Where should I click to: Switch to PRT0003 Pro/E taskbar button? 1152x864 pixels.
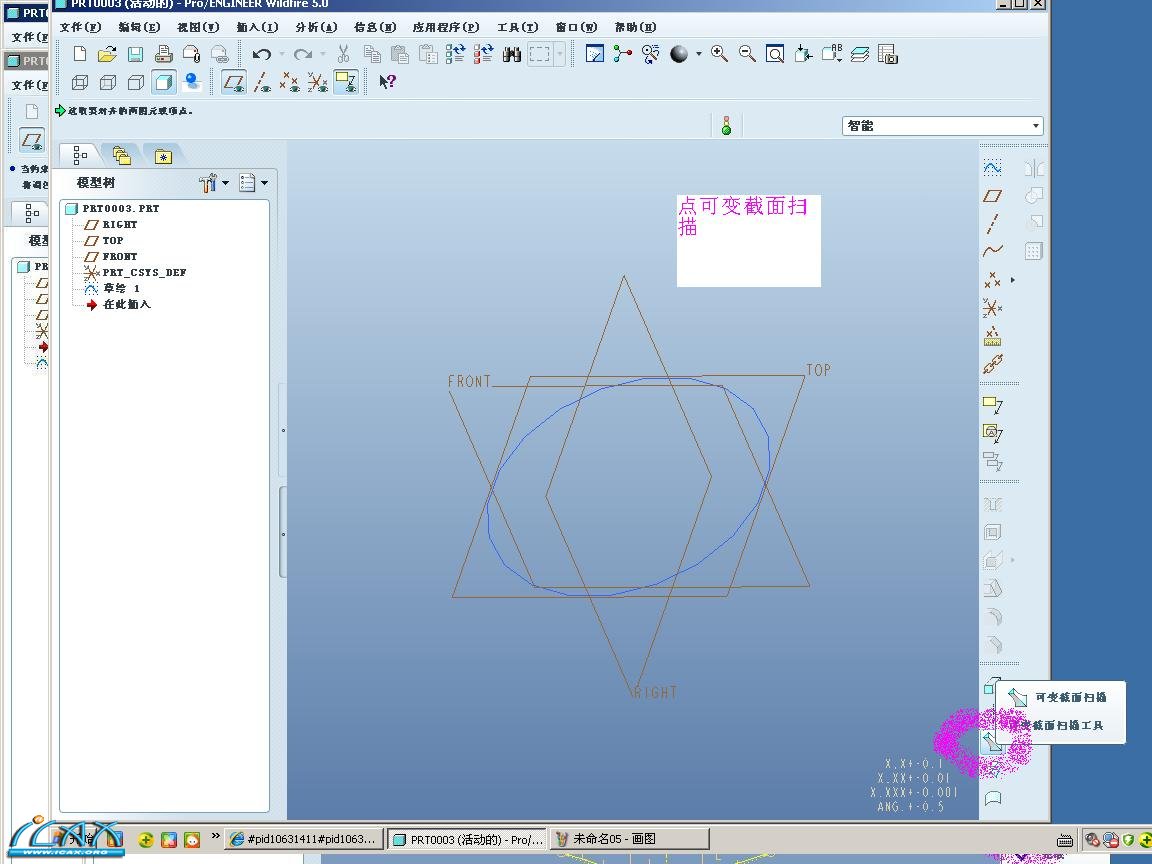pyautogui.click(x=467, y=839)
